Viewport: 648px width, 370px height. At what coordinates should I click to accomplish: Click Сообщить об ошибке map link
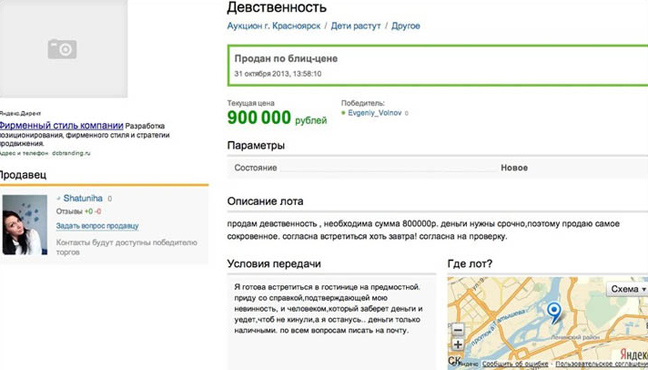point(515,364)
